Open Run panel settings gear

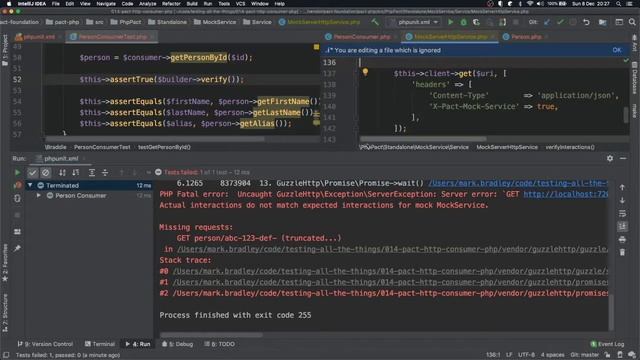(610, 158)
